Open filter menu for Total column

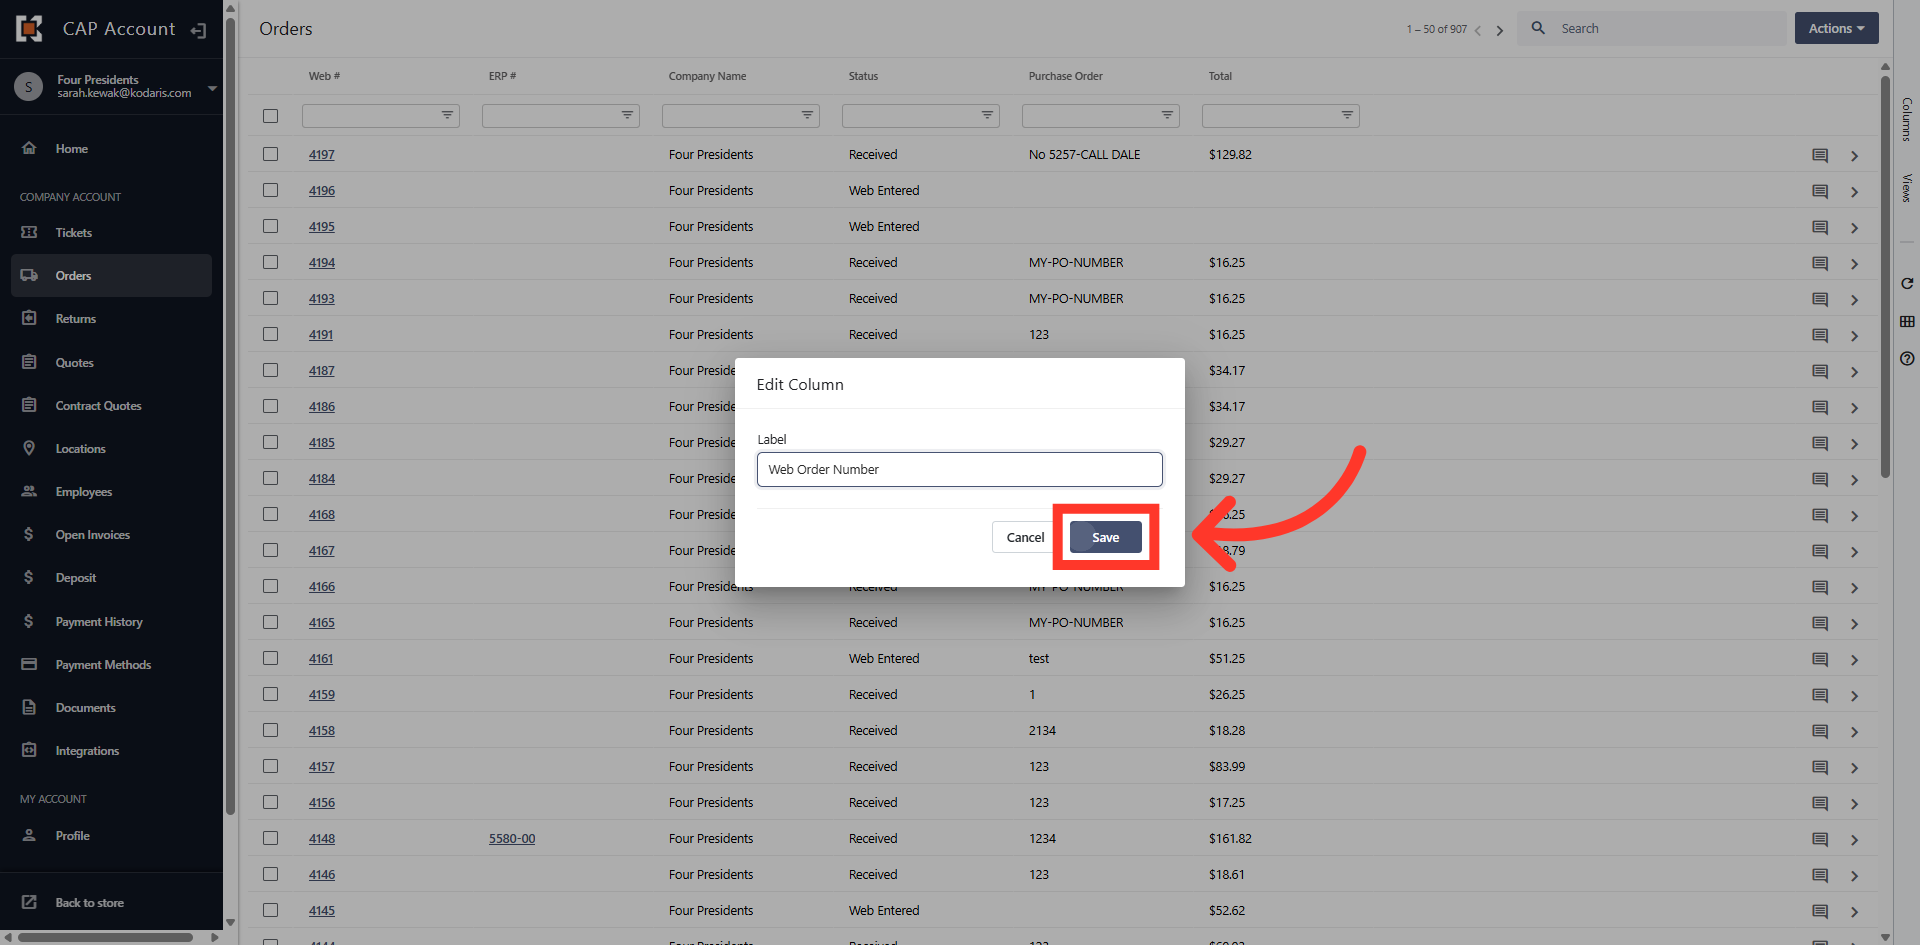pyautogui.click(x=1347, y=115)
